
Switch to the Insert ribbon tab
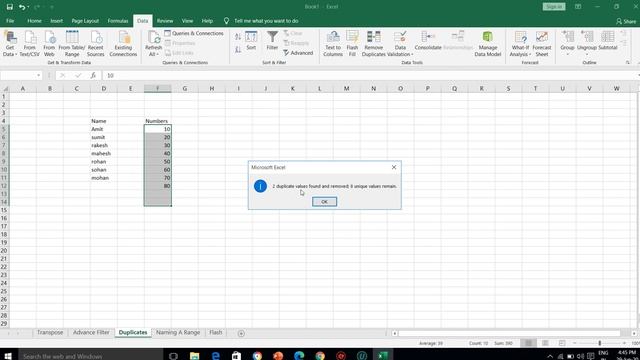click(56, 21)
